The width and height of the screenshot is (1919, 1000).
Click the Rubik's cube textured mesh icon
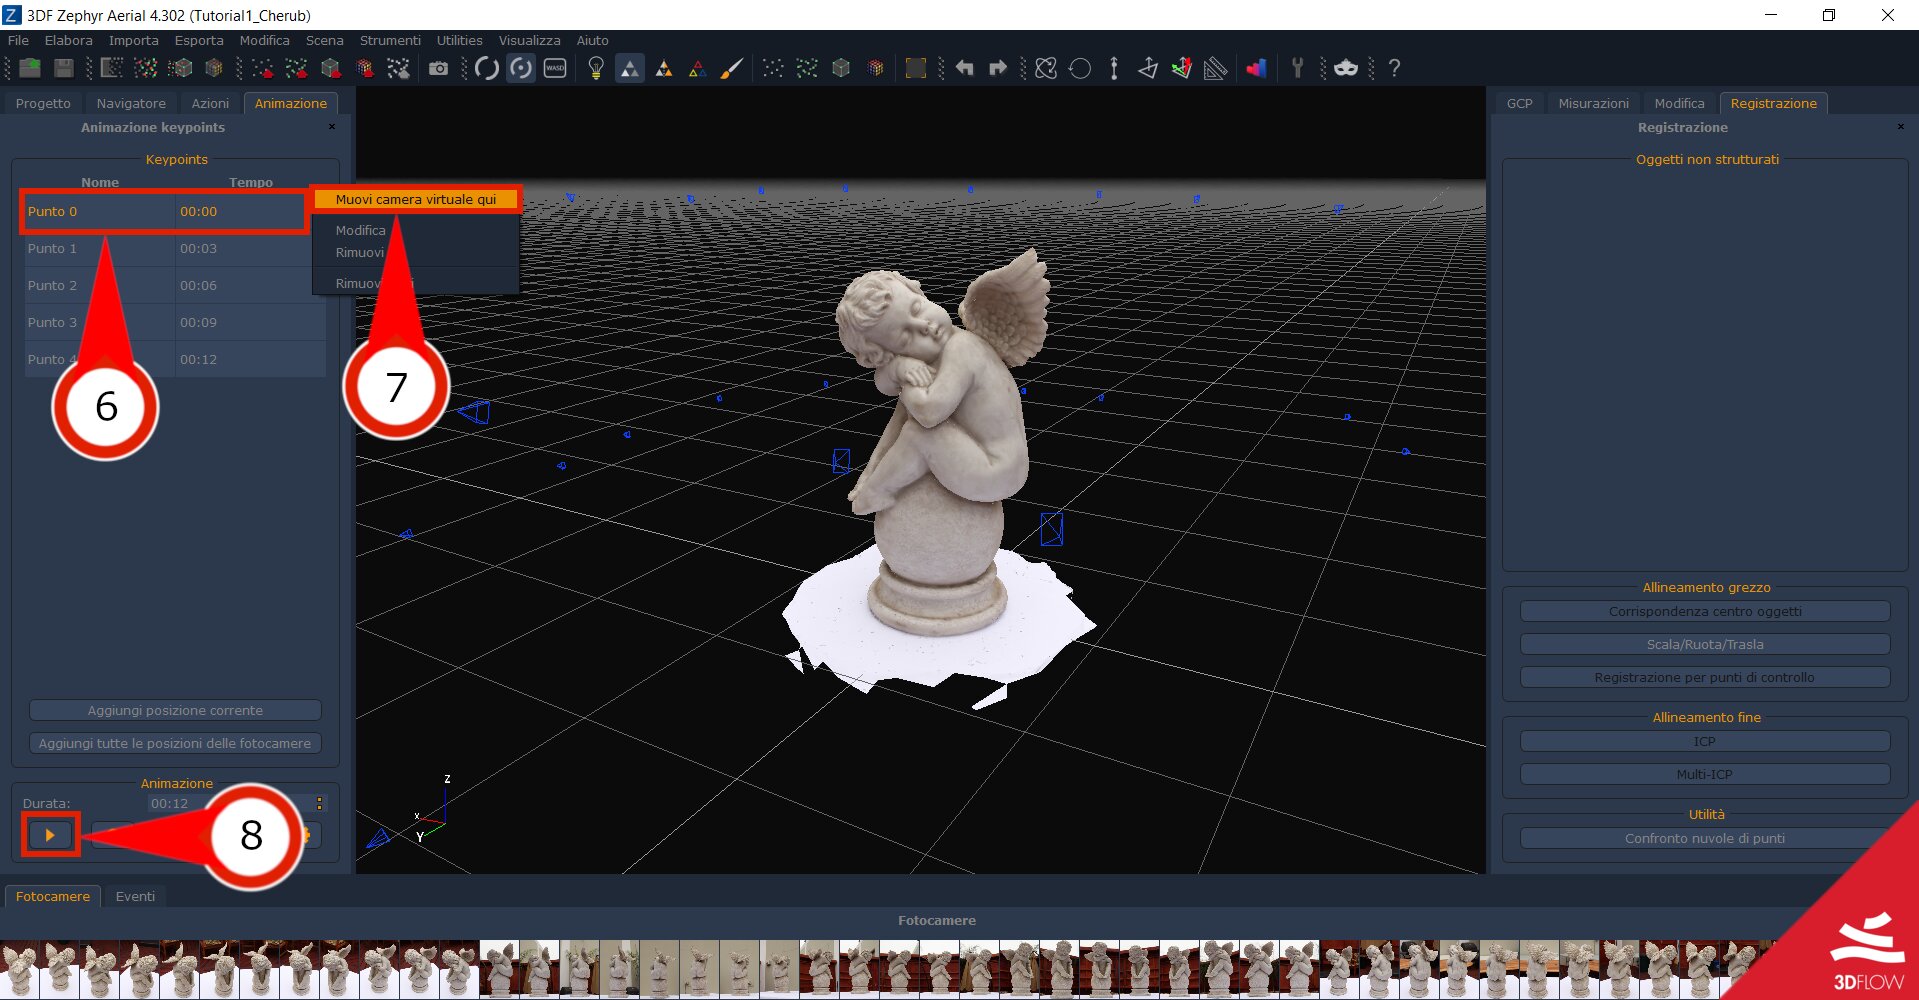(873, 68)
